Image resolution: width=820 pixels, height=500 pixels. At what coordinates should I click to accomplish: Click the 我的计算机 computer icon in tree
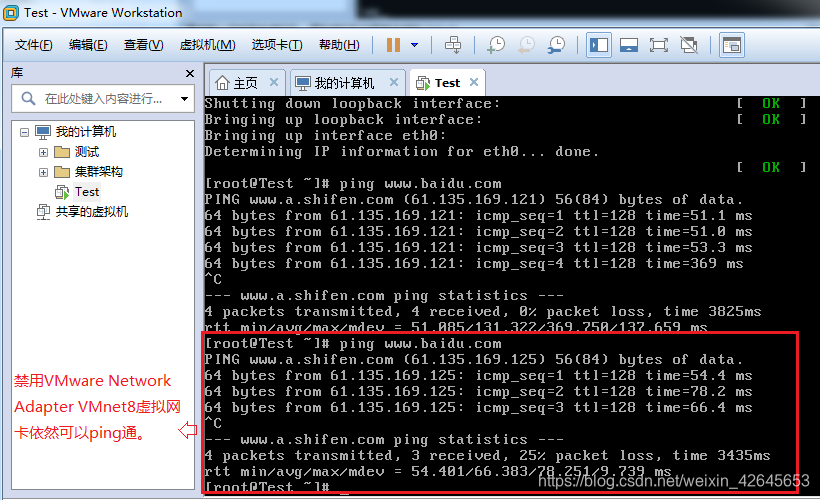click(x=43, y=132)
